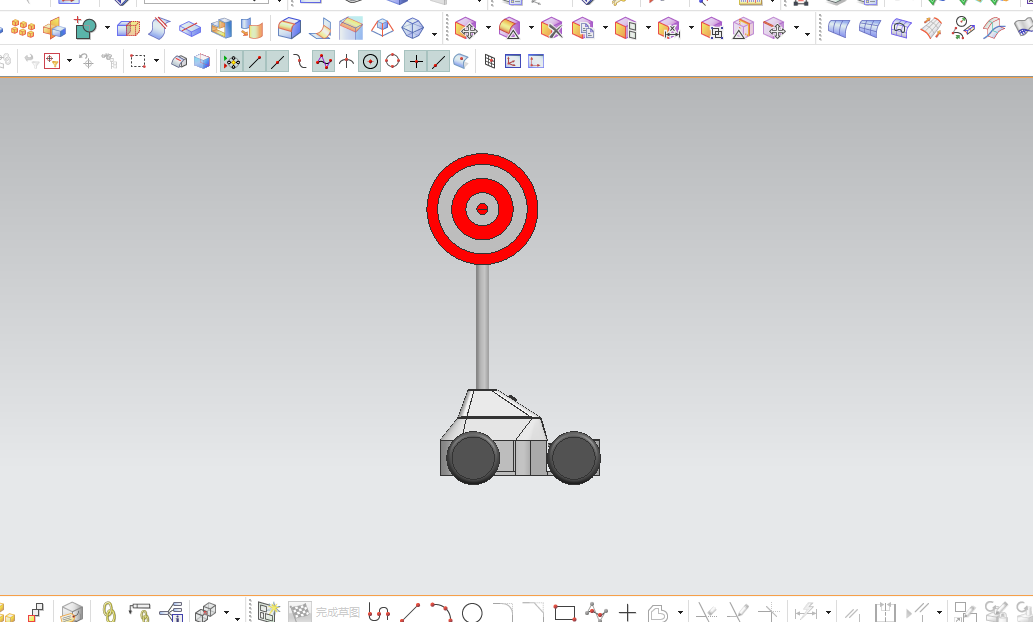Click the linear dimension face icon
This screenshot has width=1033, height=622.
669,28
